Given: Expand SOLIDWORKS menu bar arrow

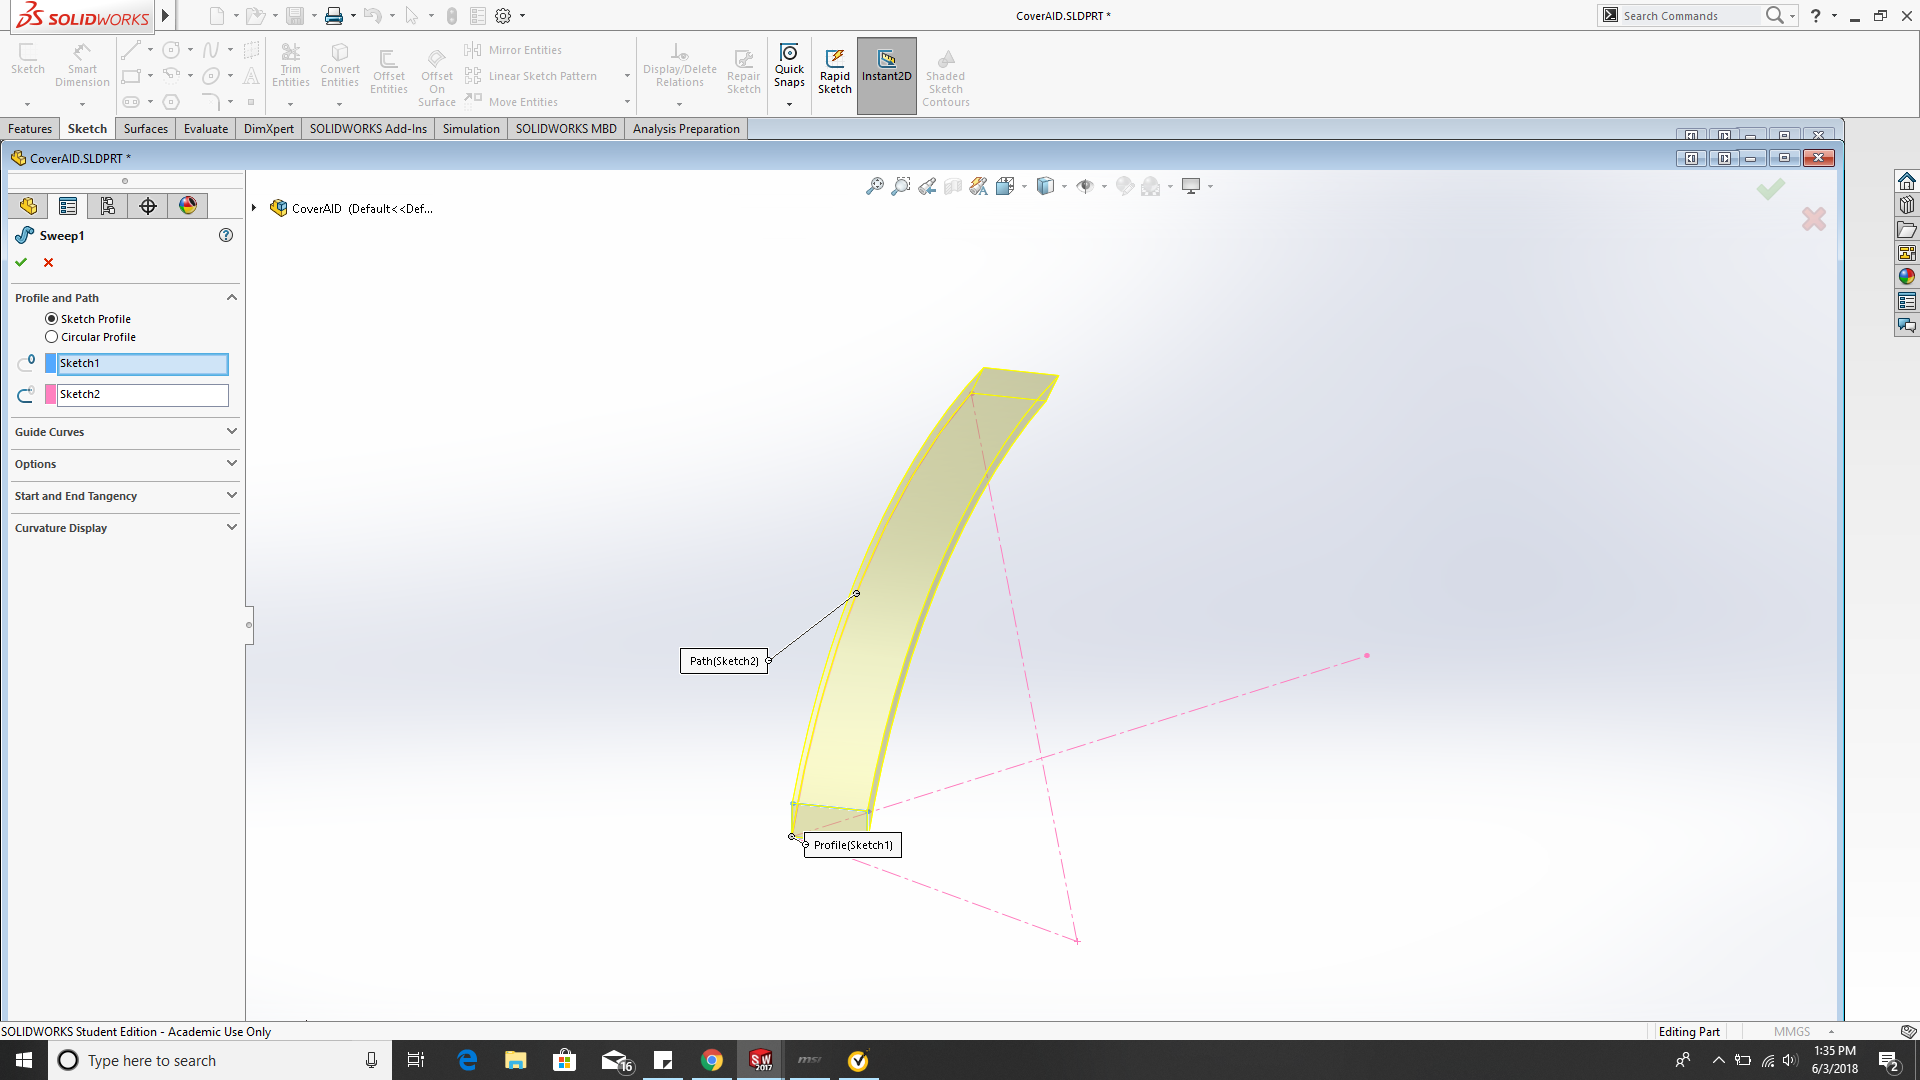Looking at the screenshot, I should pyautogui.click(x=166, y=15).
